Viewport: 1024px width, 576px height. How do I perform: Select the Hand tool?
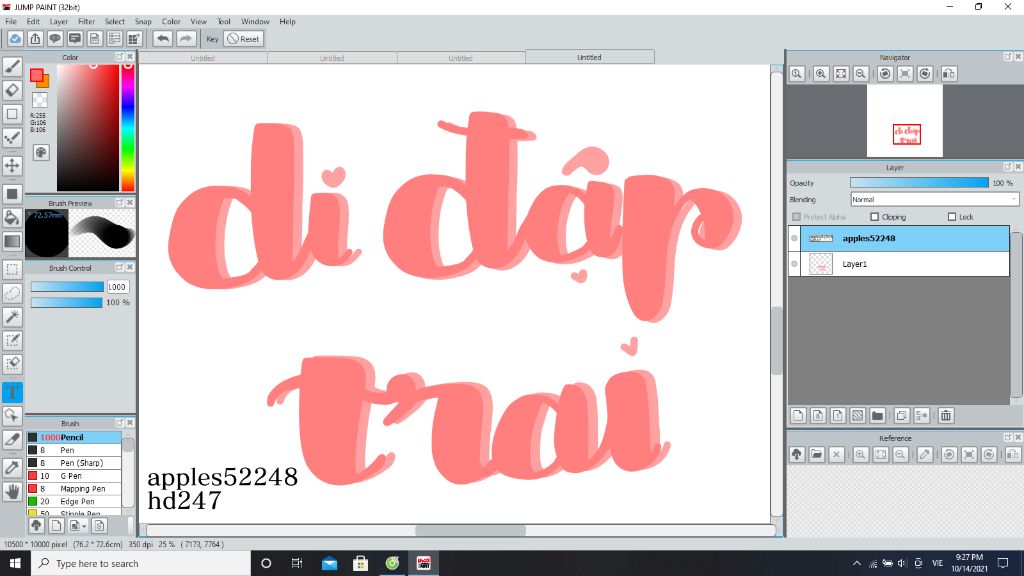point(12,491)
